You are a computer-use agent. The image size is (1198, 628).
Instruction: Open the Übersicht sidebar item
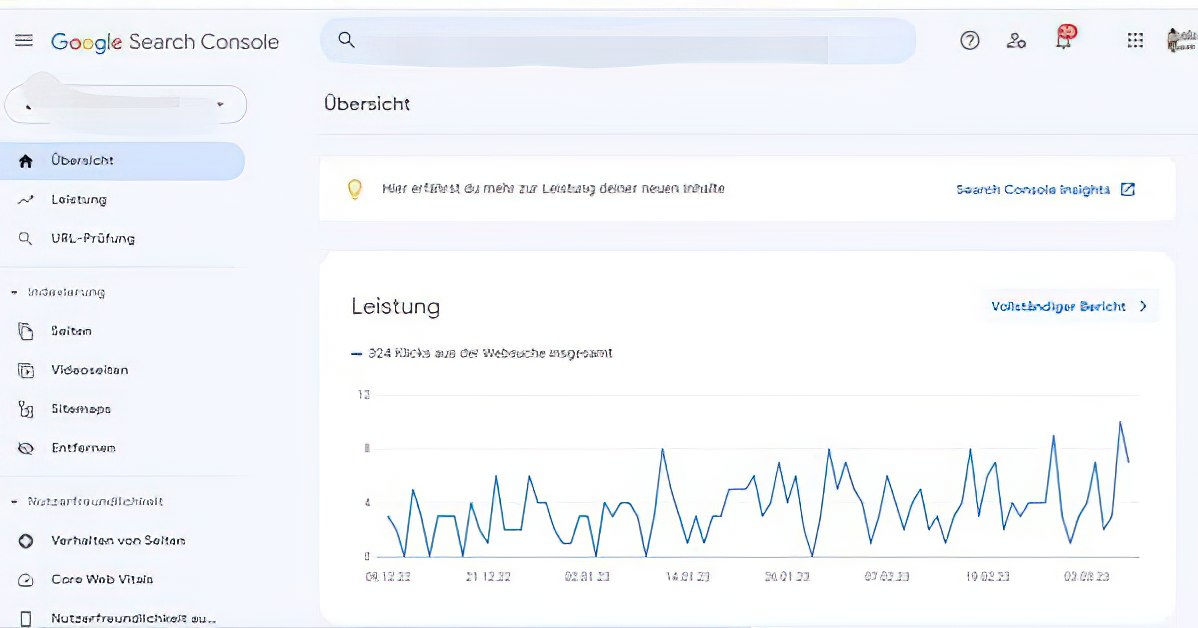(81, 160)
